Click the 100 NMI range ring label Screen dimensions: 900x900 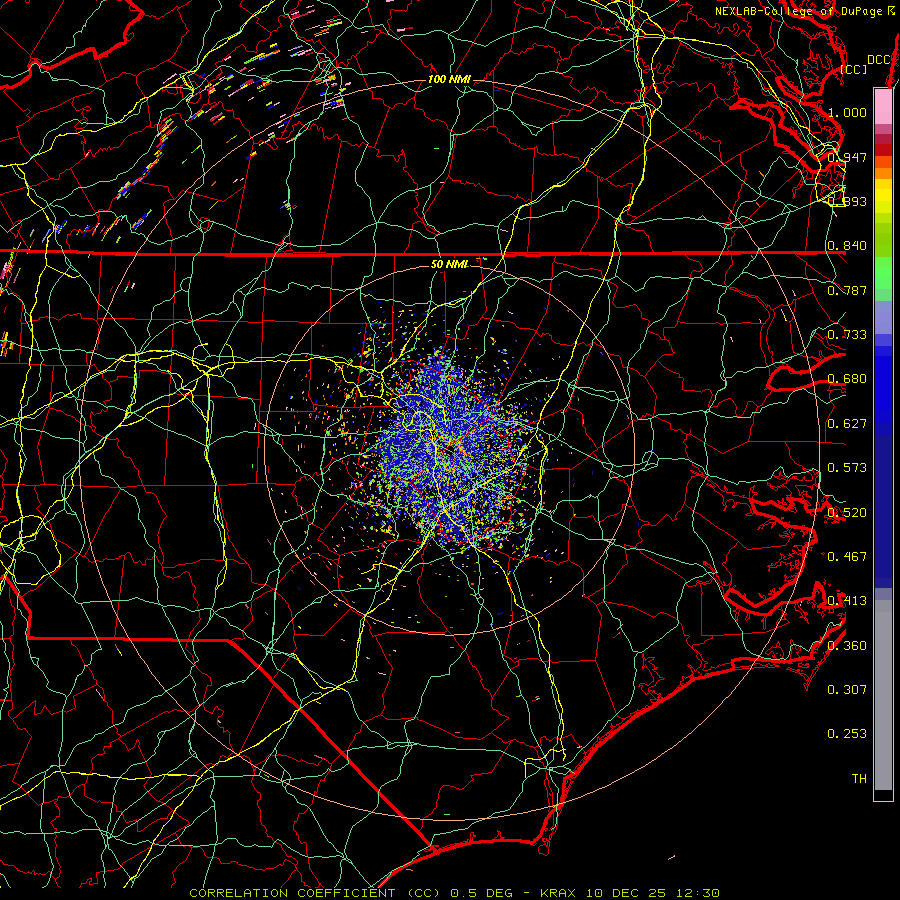tap(449, 79)
